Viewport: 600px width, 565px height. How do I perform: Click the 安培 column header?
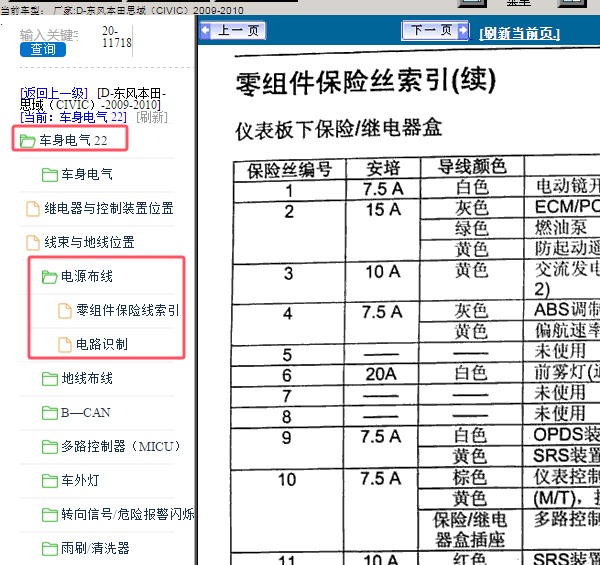point(383,169)
